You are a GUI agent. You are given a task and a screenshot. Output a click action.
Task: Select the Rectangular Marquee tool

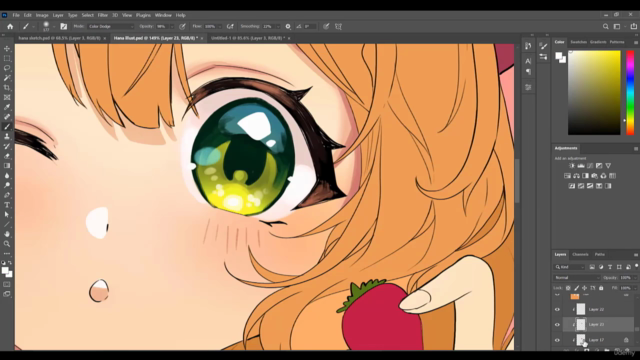point(7,58)
